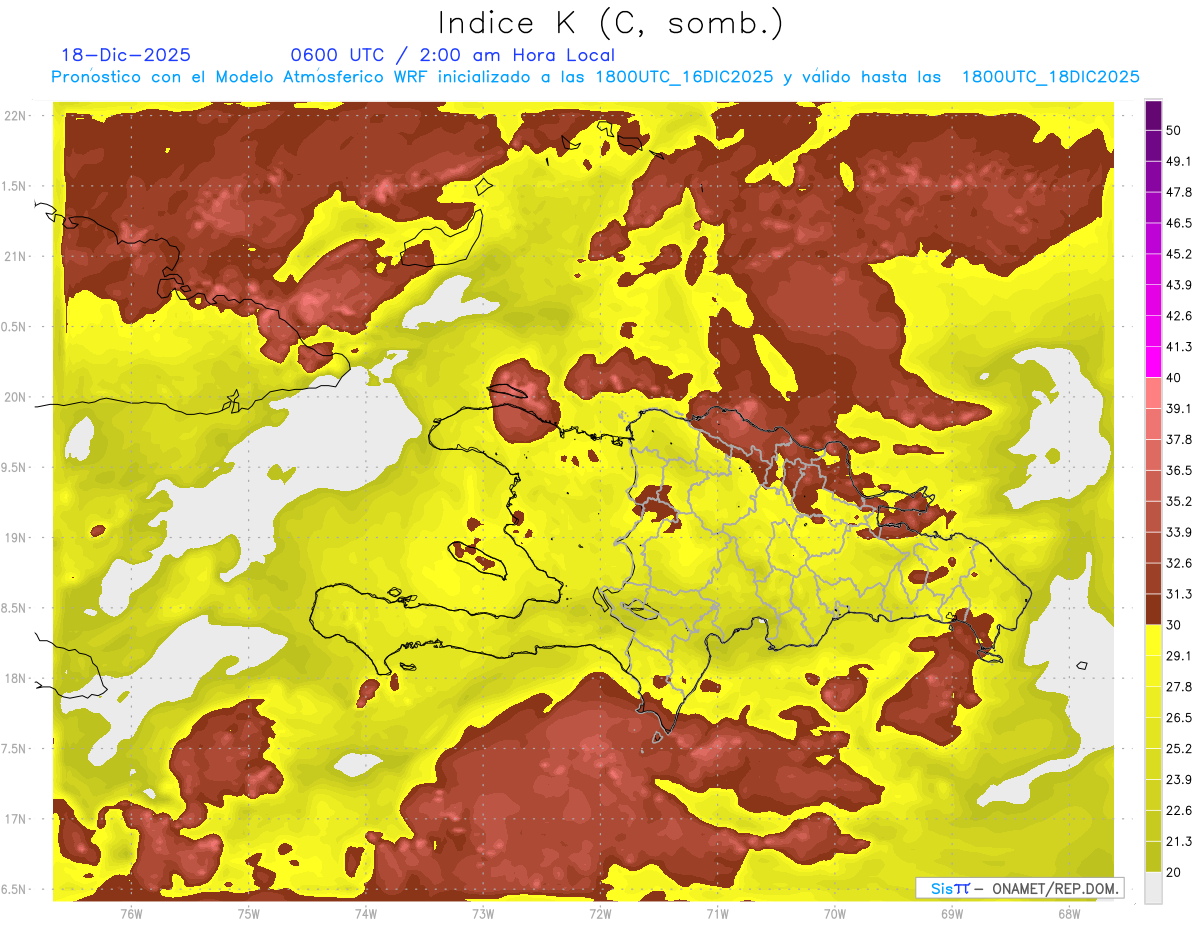This screenshot has width=1200, height=927.
Task: Pick the gray swatch below the 20 label
Action: click(x=1153, y=887)
